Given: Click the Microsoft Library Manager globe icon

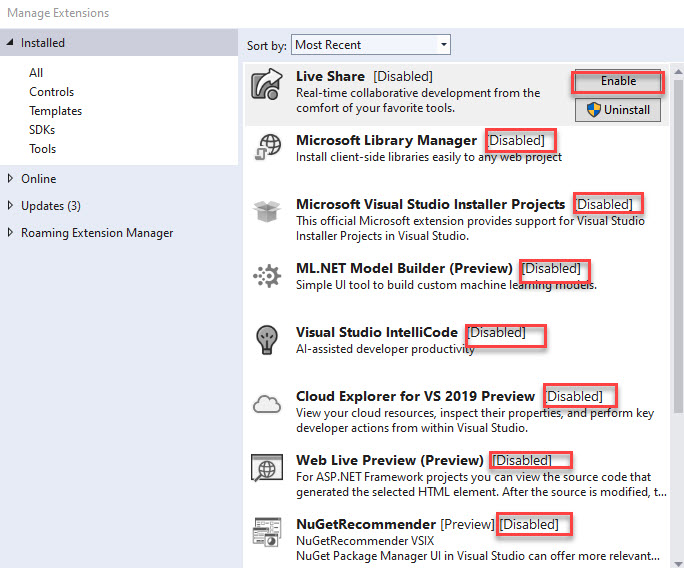Looking at the screenshot, I should pyautogui.click(x=267, y=147).
